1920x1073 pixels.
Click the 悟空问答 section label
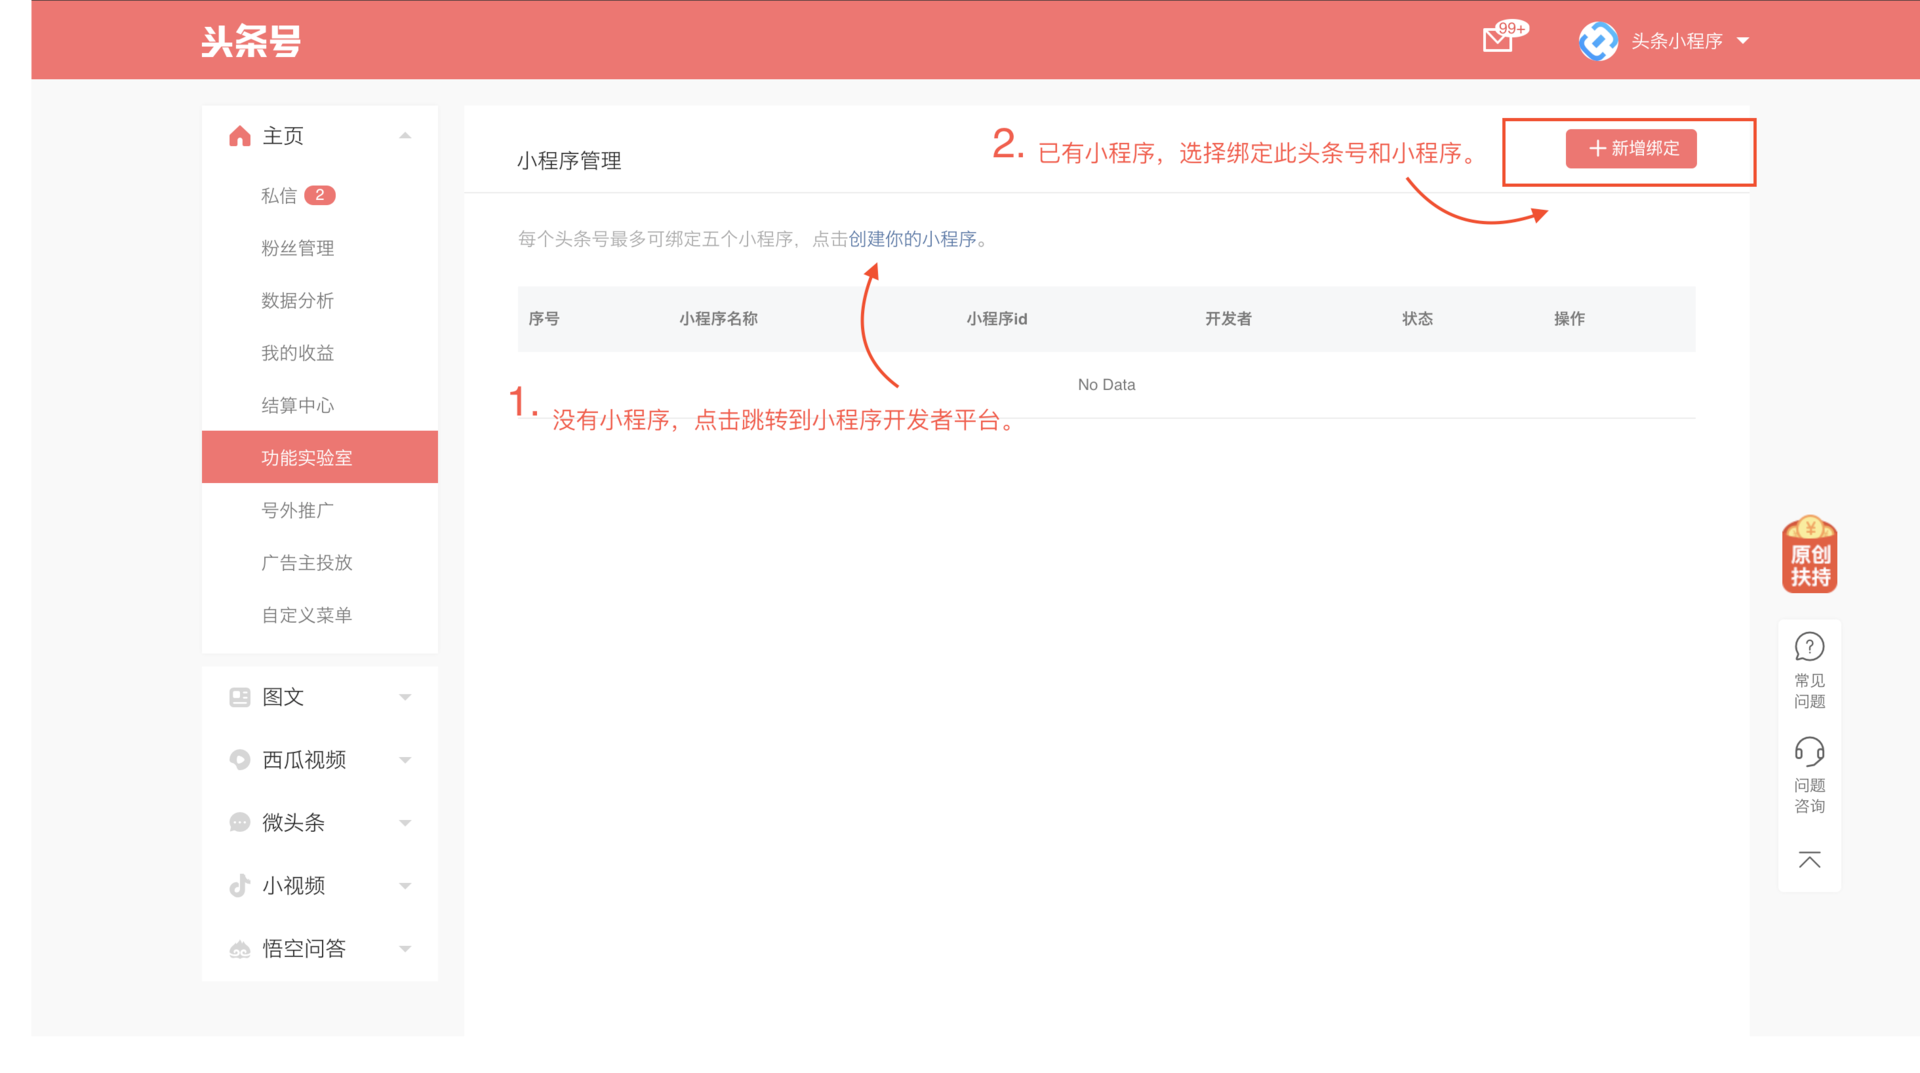point(304,949)
